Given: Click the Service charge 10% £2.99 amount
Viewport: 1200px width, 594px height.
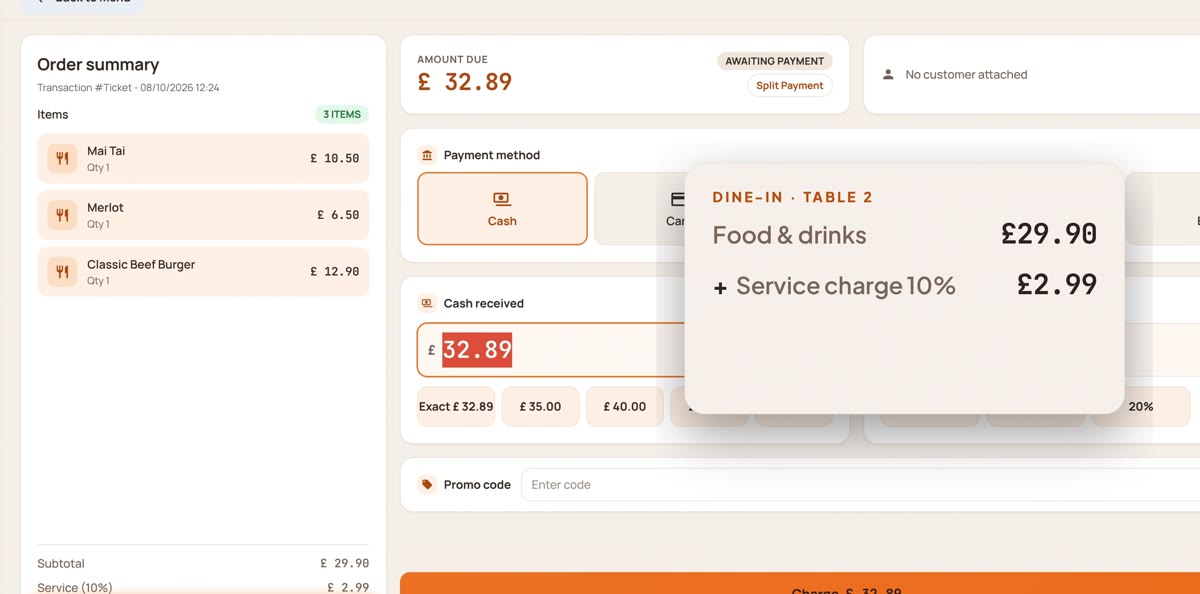Looking at the screenshot, I should (x=1057, y=284).
